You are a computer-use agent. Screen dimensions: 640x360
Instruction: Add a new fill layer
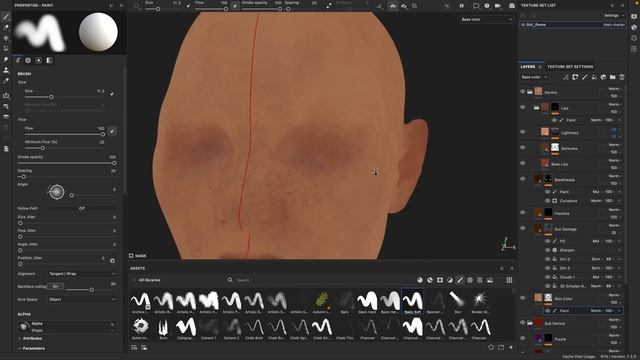click(x=594, y=77)
